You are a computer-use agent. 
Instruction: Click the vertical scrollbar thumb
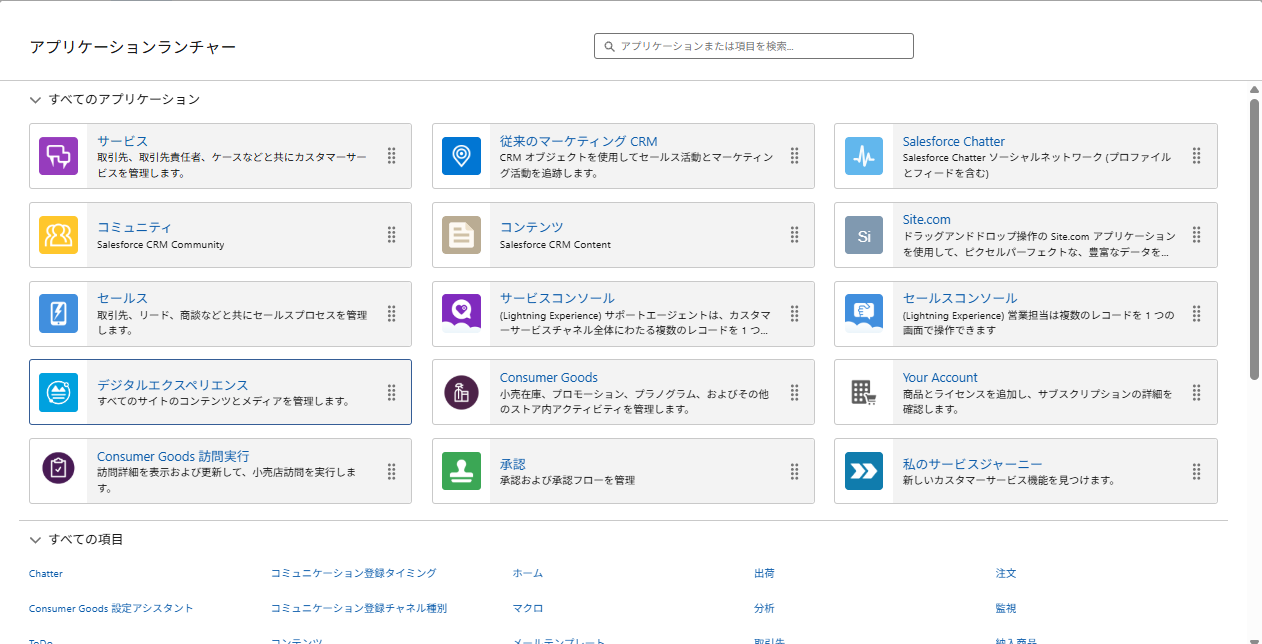[x=1254, y=238]
